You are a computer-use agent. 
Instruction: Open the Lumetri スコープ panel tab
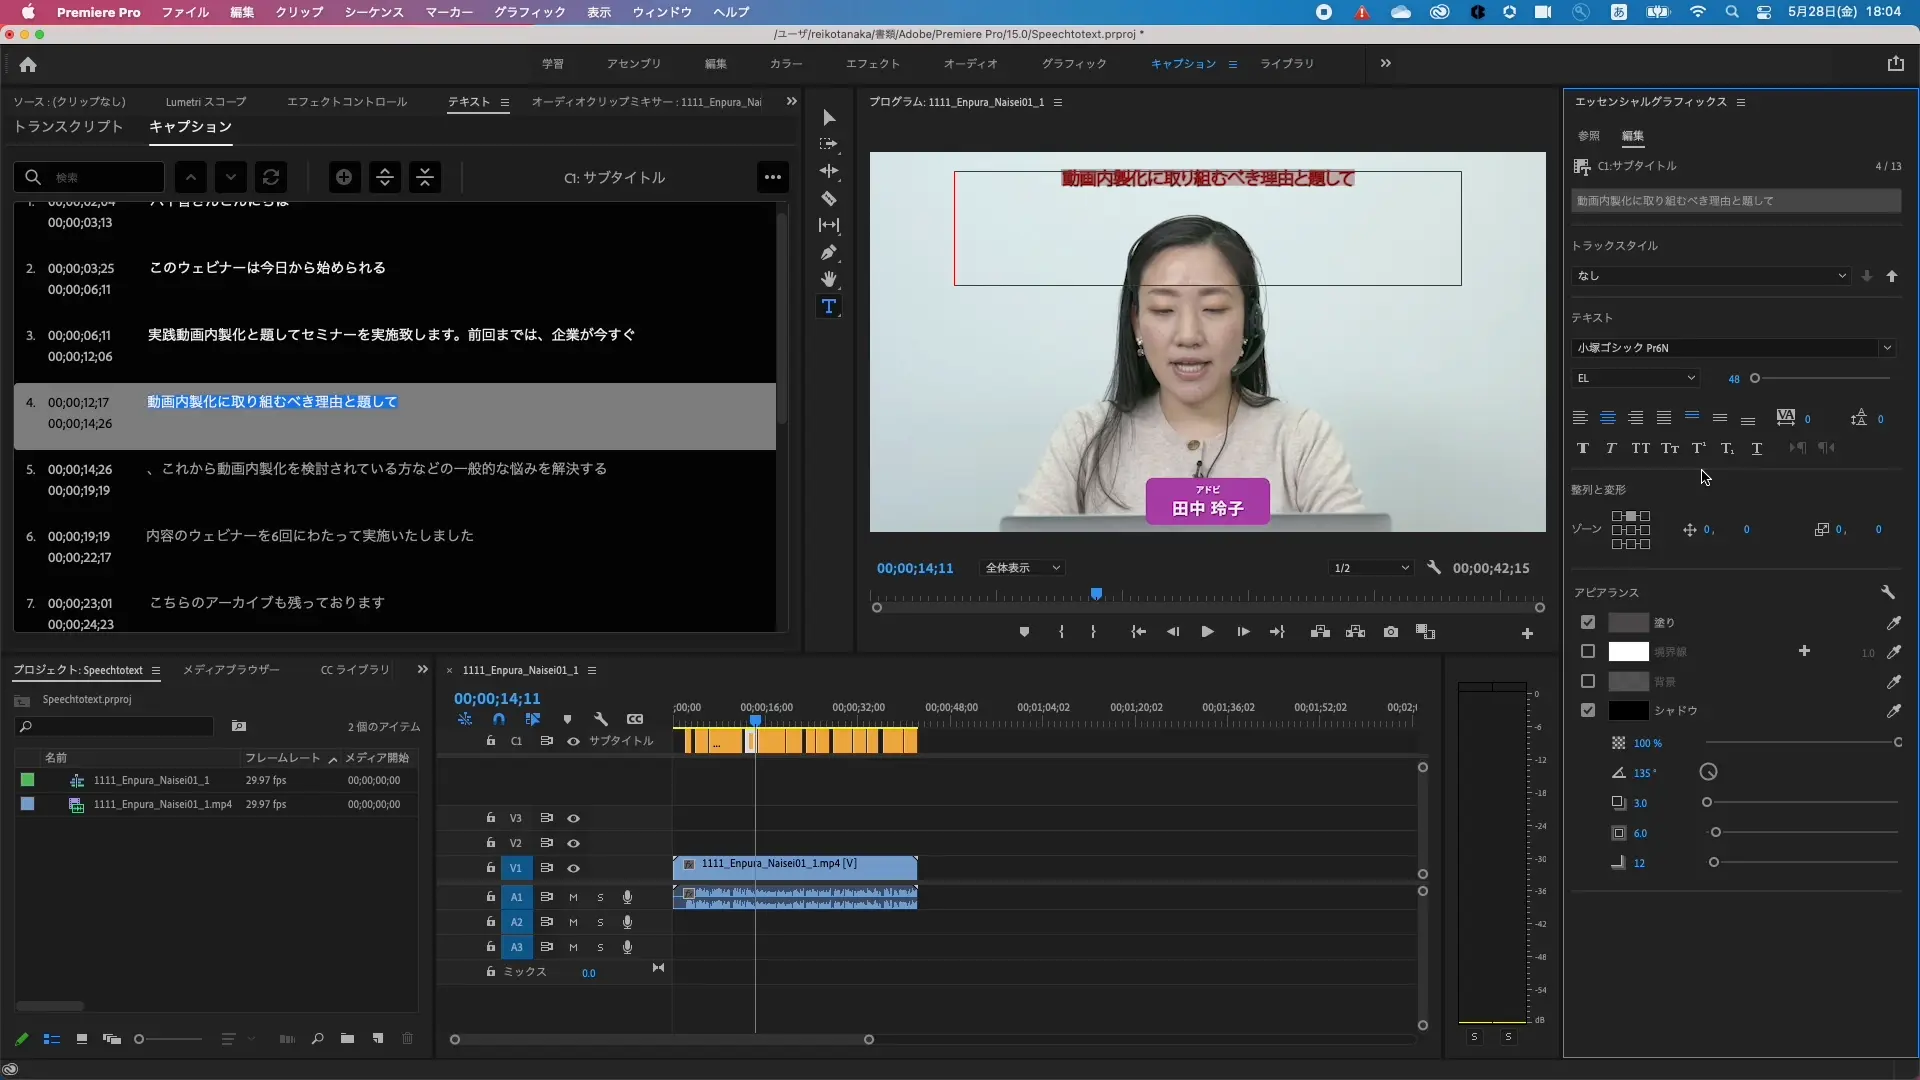[206, 101]
